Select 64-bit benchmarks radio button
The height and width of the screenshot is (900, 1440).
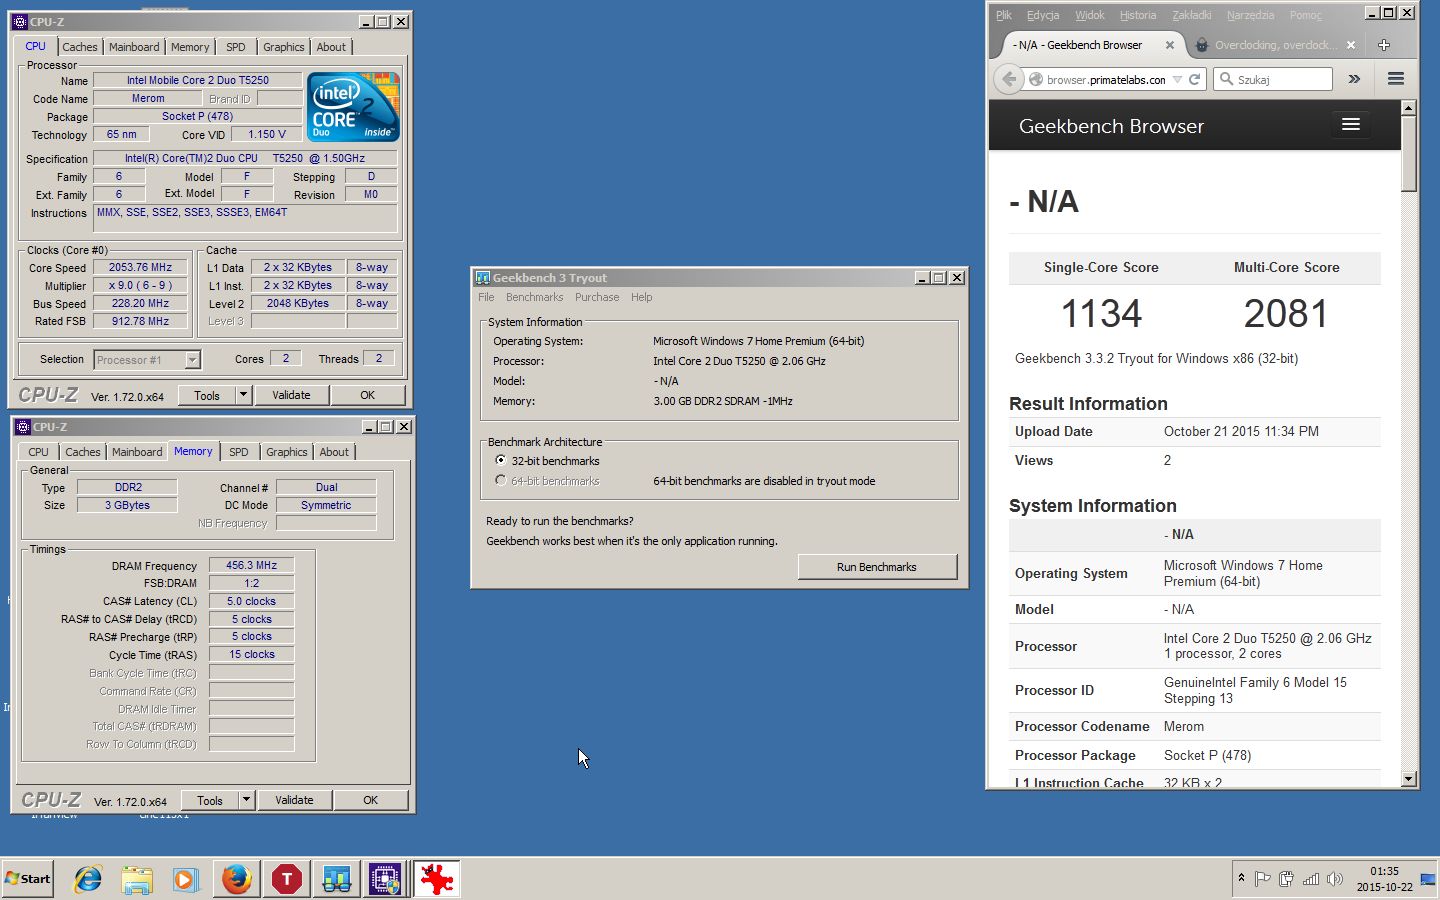click(501, 480)
